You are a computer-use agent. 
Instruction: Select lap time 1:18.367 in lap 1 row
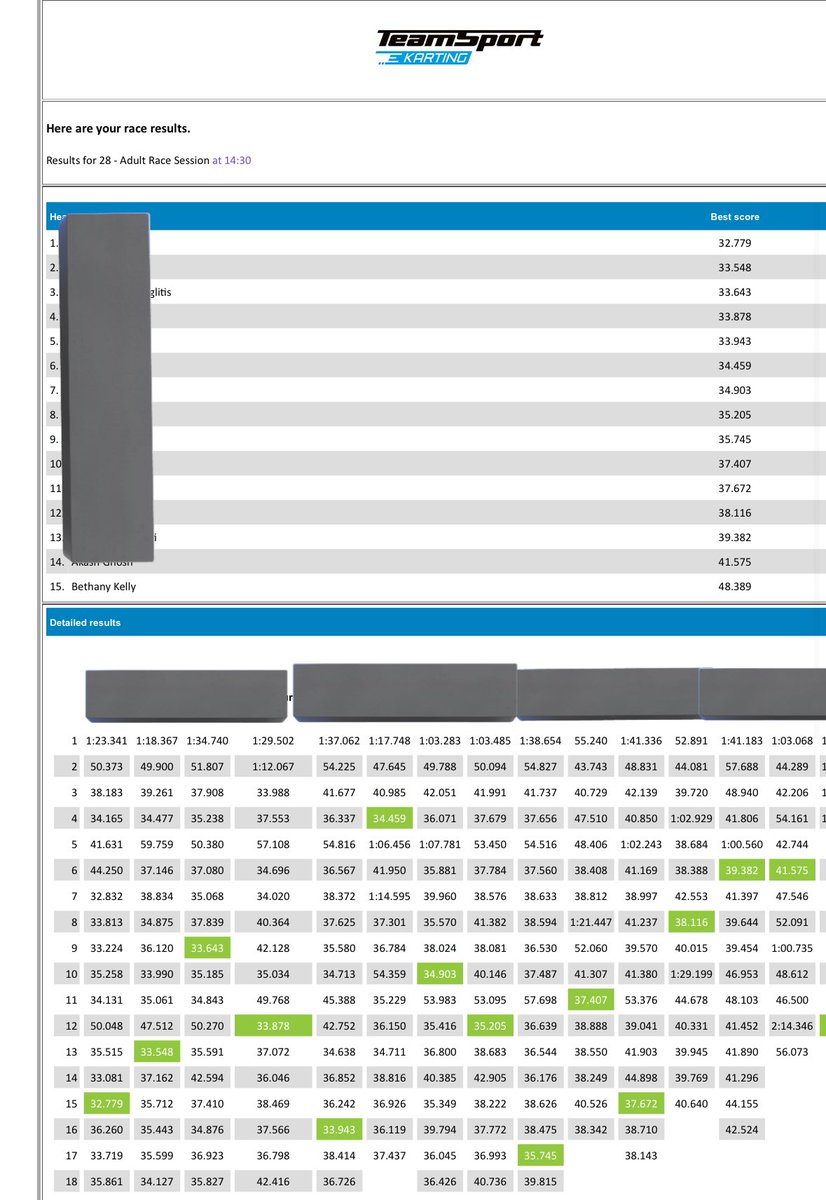pos(155,741)
